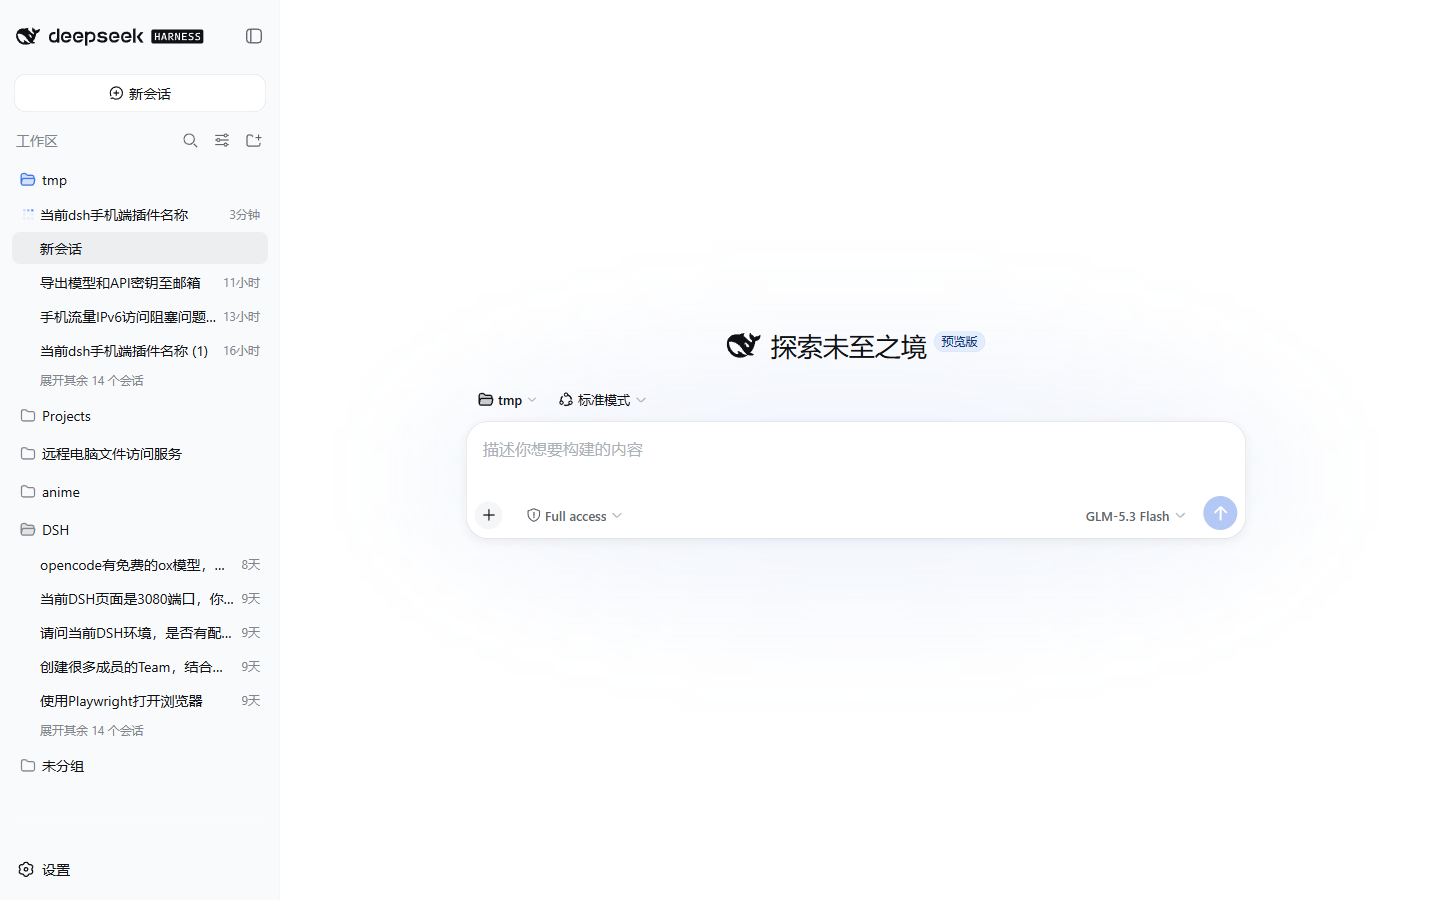Expand the anime folder
The width and height of the screenshot is (1440, 900).
point(140,492)
